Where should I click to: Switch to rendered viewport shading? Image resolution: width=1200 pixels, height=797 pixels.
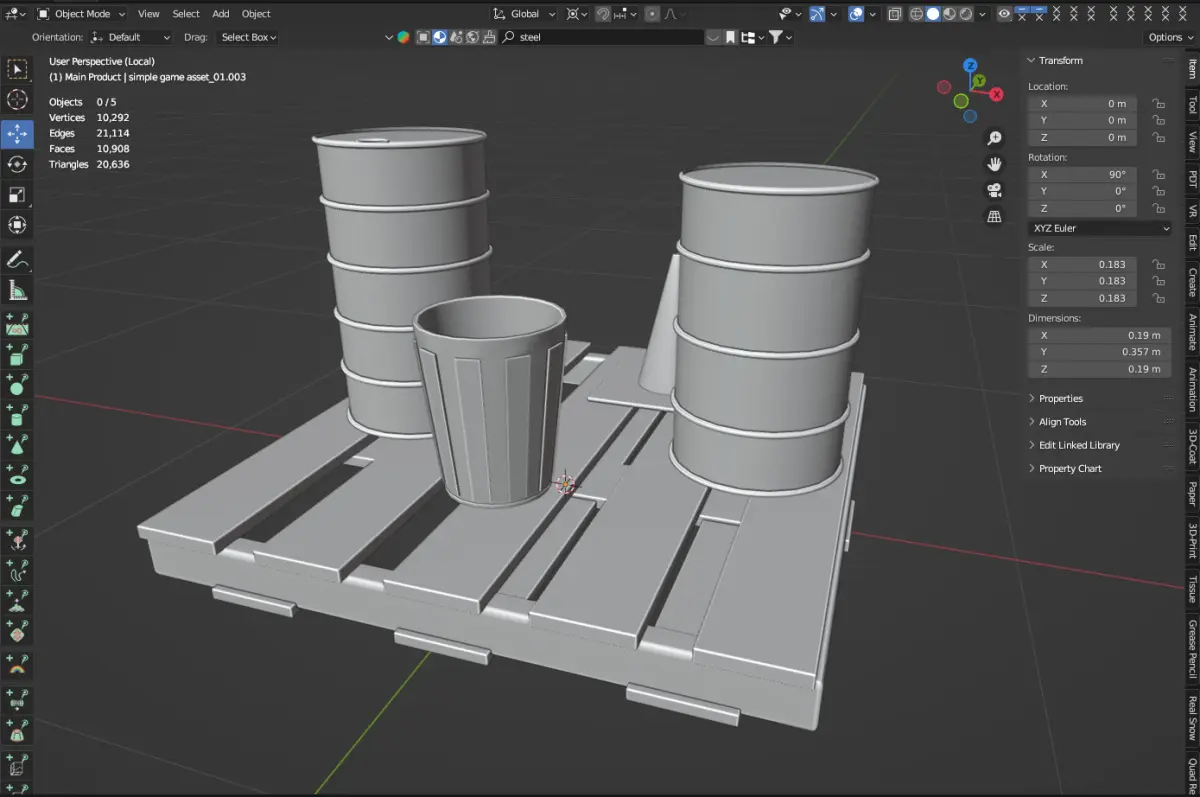966,14
